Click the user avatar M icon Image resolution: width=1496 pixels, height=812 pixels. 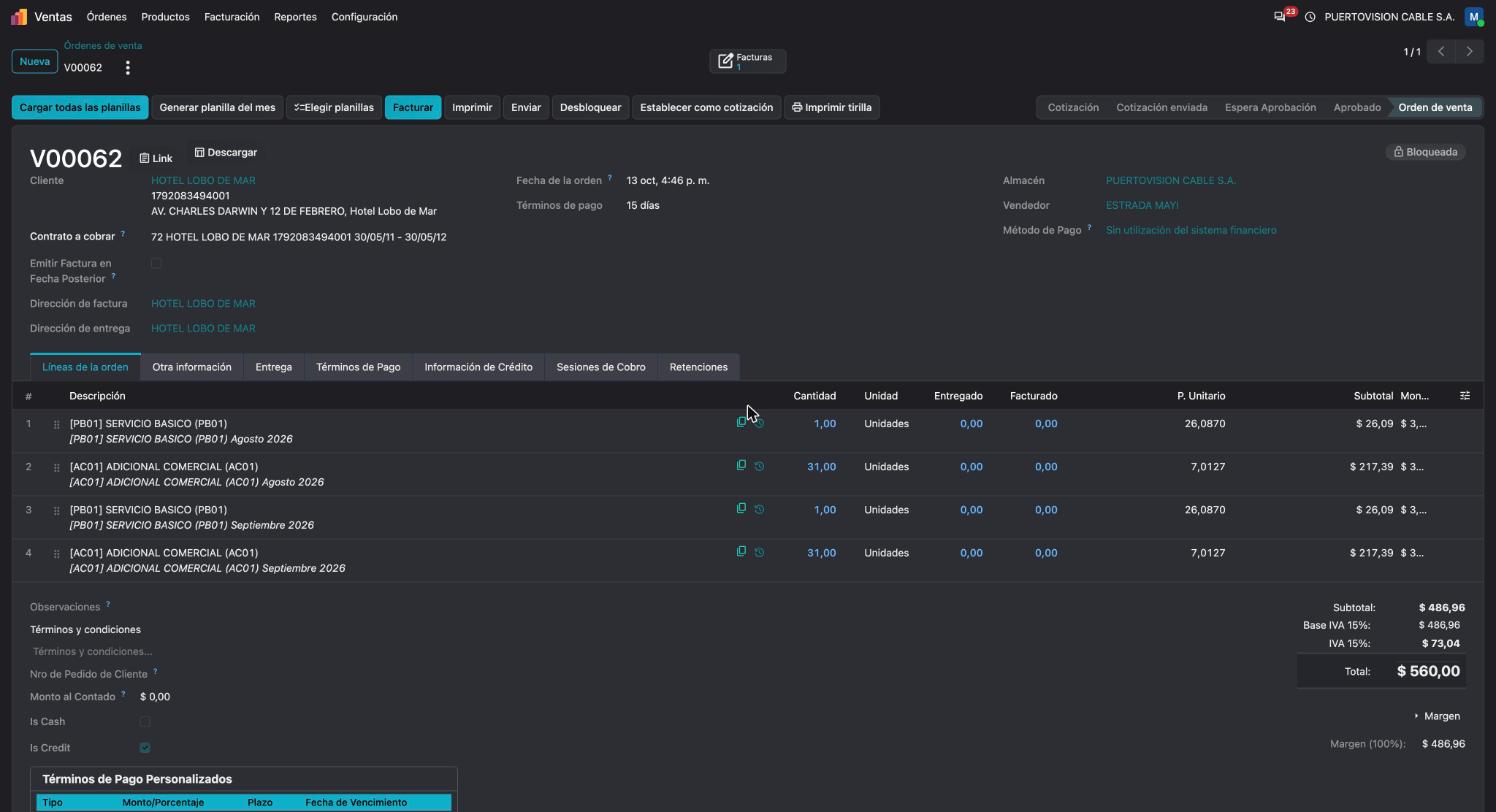click(x=1474, y=17)
